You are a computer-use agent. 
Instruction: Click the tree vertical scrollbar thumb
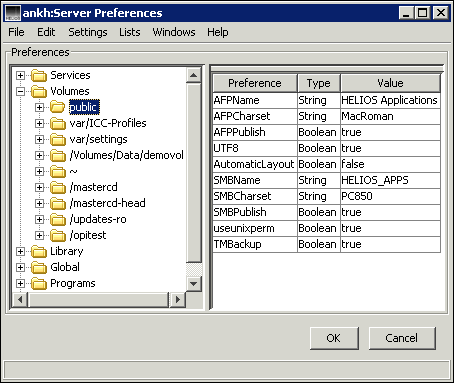pos(193,173)
